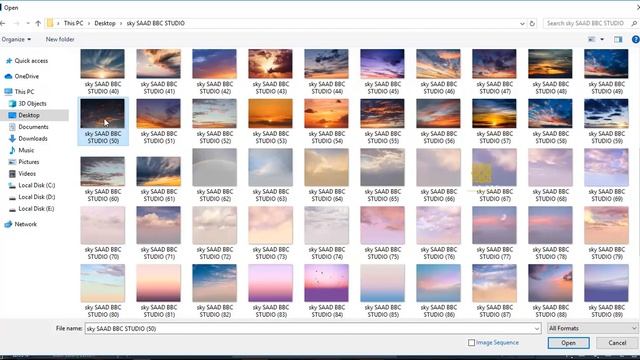
Task: Select thumbnail sky SAAD BBC STUDIO (84)
Action: tap(326, 283)
